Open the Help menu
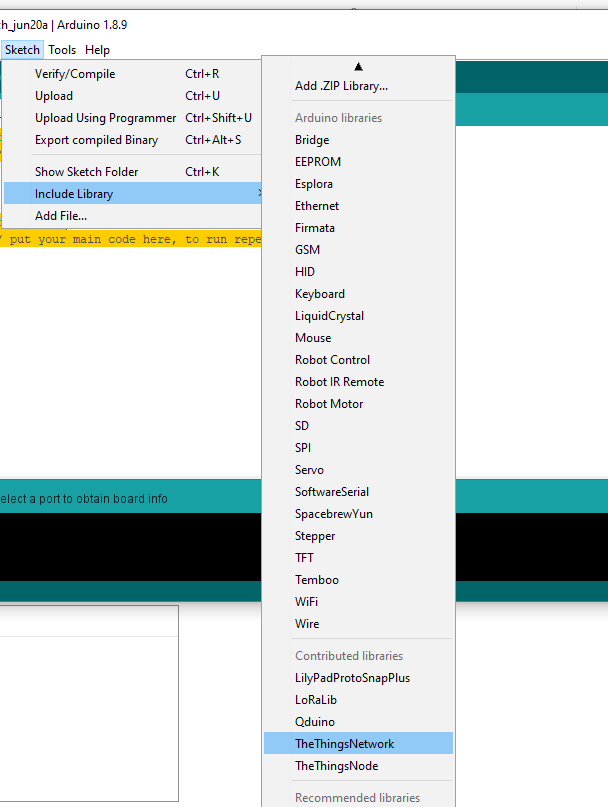The image size is (608, 807). click(x=97, y=50)
